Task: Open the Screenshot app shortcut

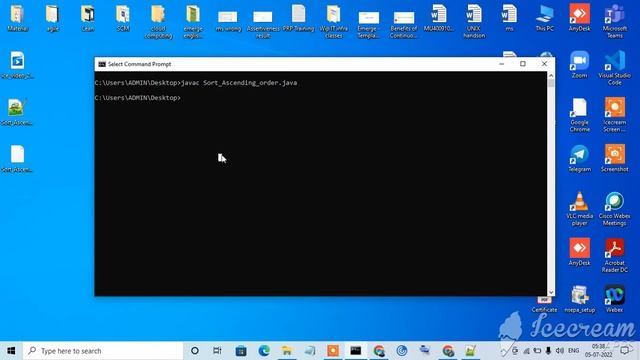Action: (615, 158)
